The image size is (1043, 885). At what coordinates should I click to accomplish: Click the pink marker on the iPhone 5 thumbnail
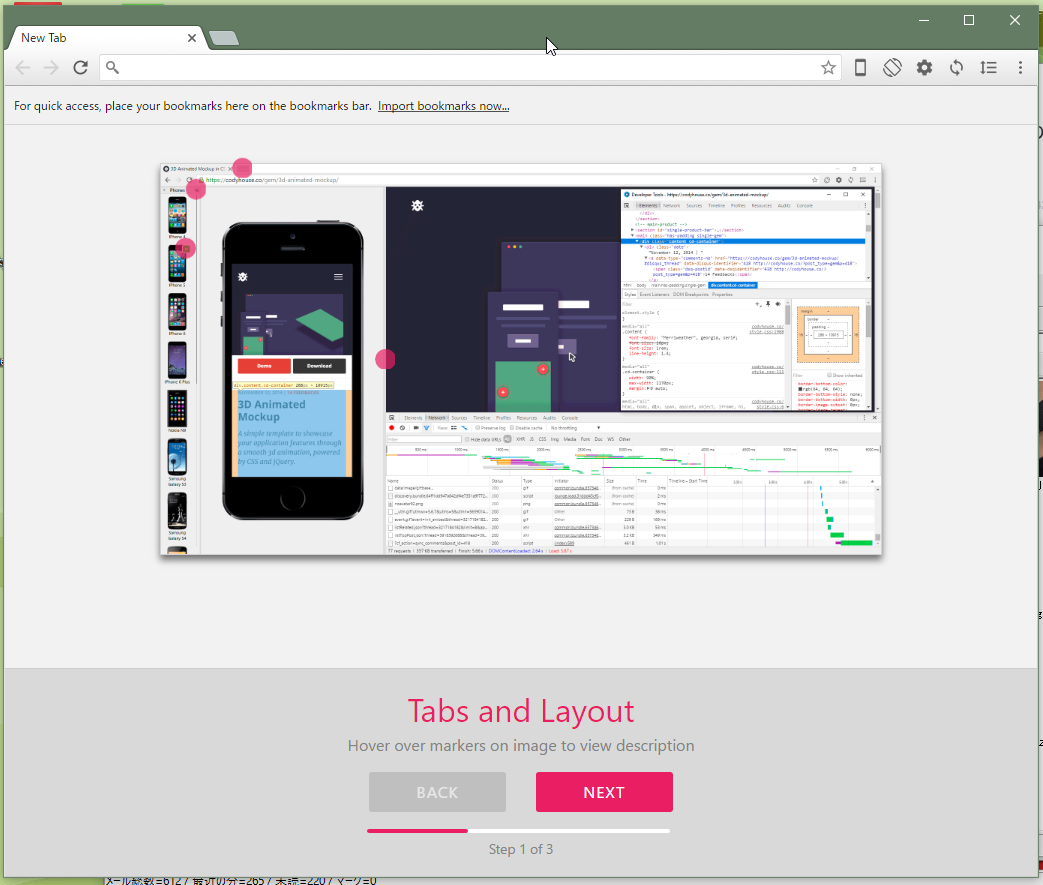click(x=186, y=248)
